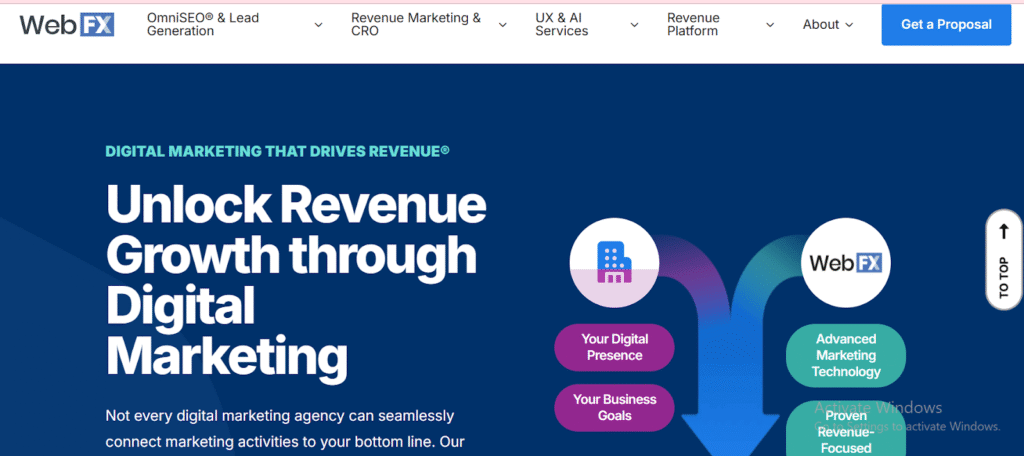Select the Your Digital Presence pill
1024x456 pixels.
click(614, 347)
